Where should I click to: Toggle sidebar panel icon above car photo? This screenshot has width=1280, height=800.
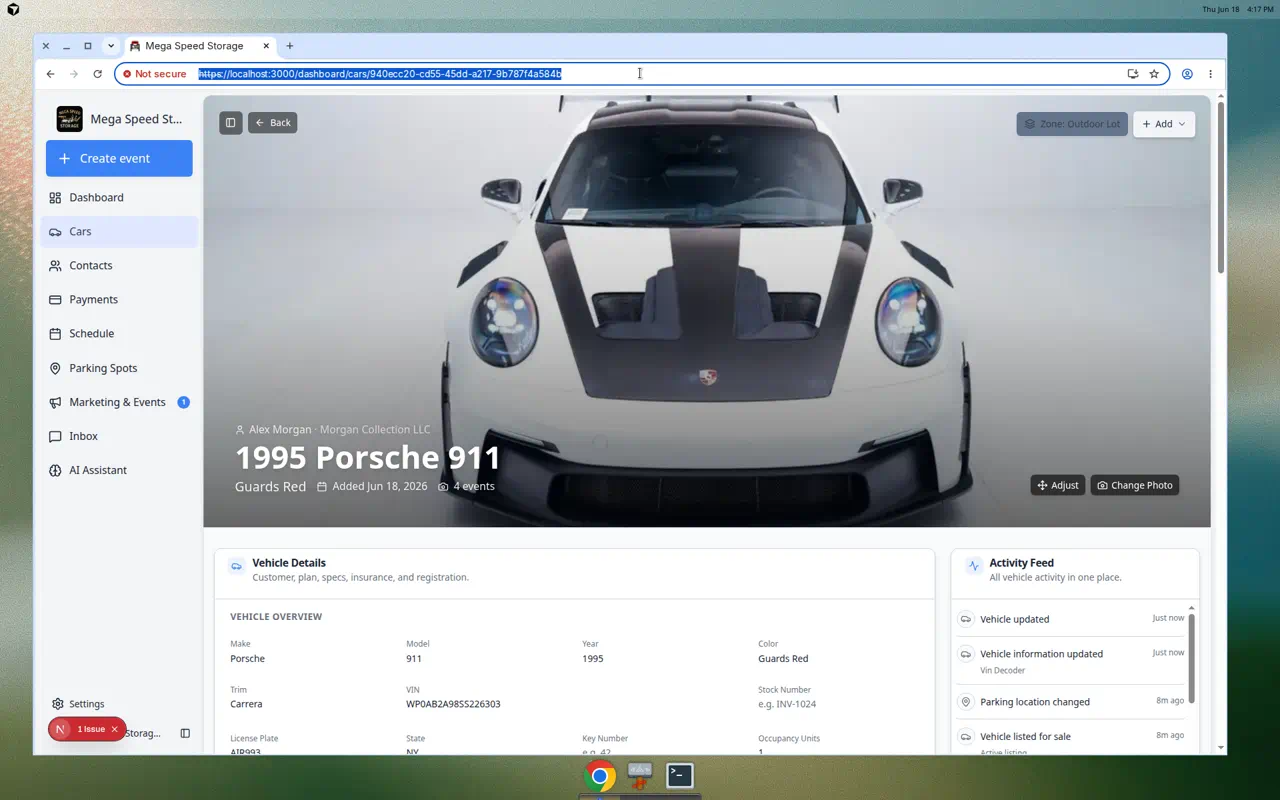tap(231, 123)
